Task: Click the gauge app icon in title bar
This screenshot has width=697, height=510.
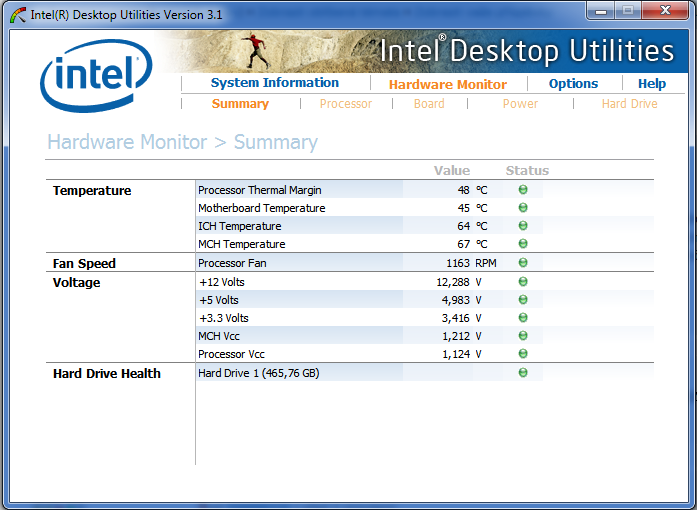Action: coord(18,15)
